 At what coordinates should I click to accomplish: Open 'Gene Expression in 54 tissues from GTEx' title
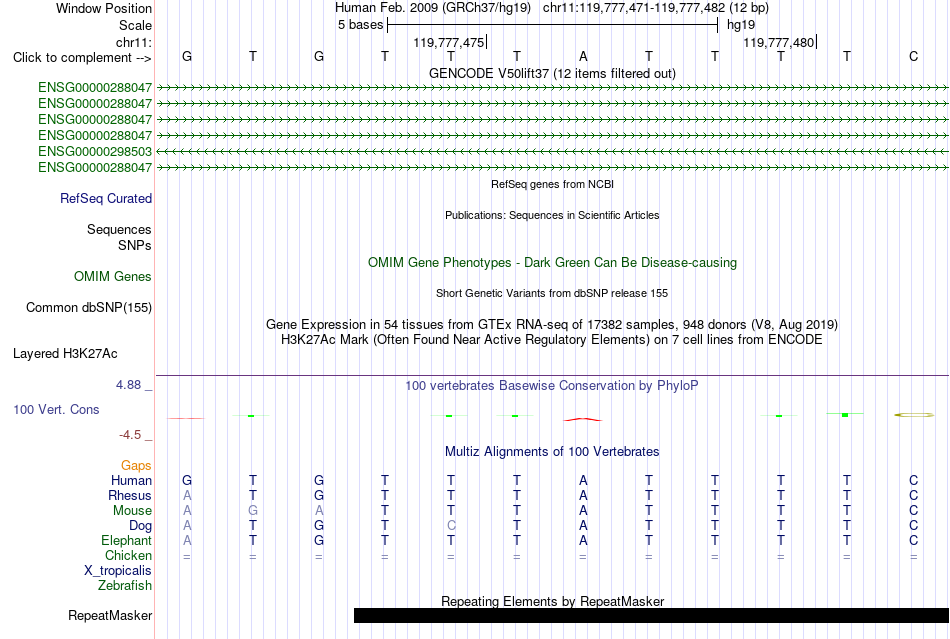tap(552, 325)
